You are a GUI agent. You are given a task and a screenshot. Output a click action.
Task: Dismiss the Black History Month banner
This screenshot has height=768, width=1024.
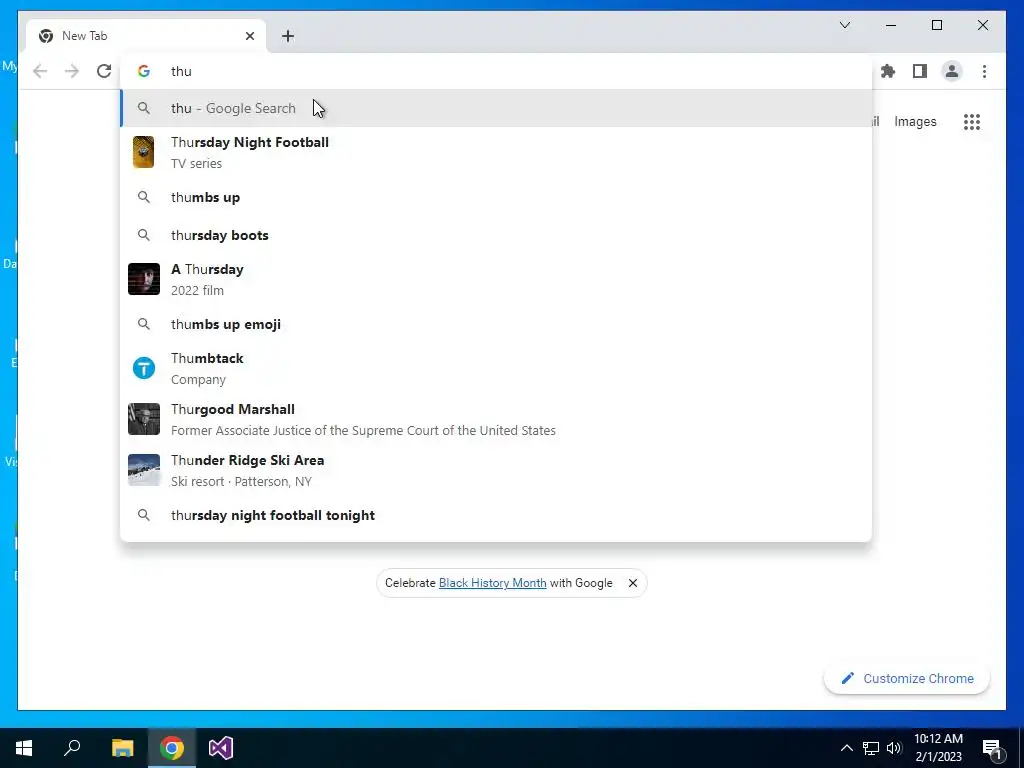[x=632, y=583]
